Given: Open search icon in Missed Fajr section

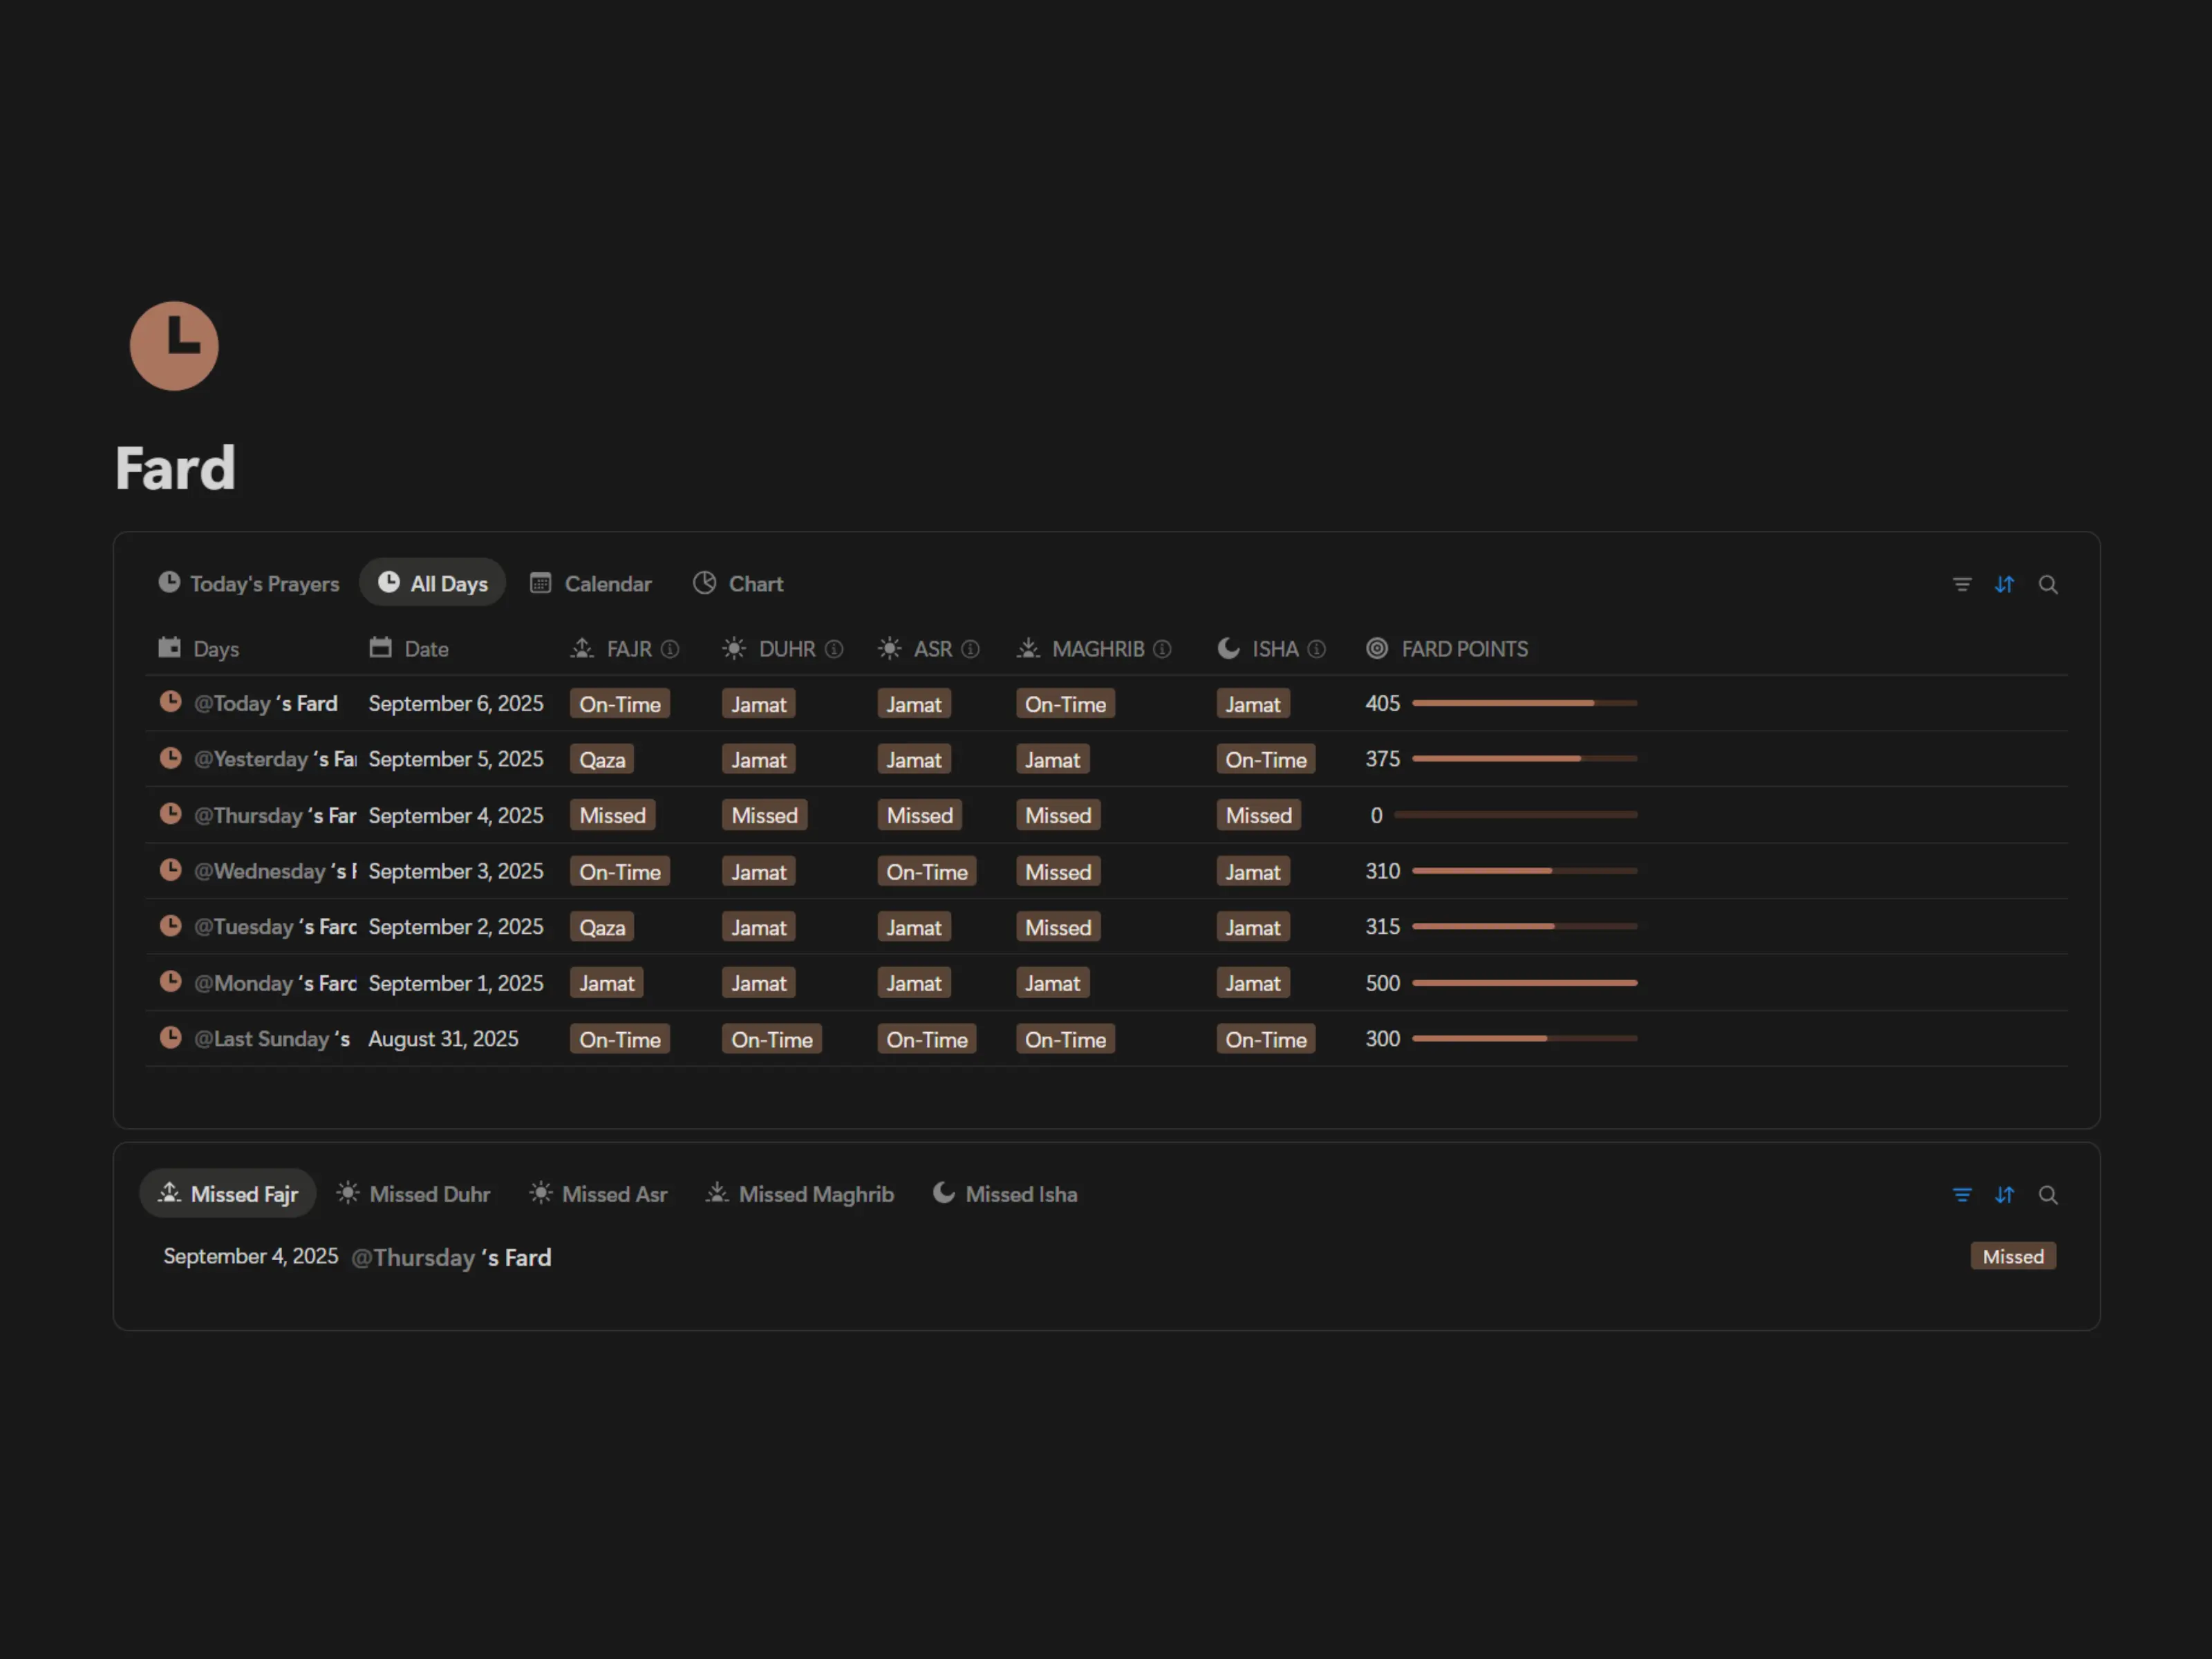Looking at the screenshot, I should (x=2047, y=1194).
